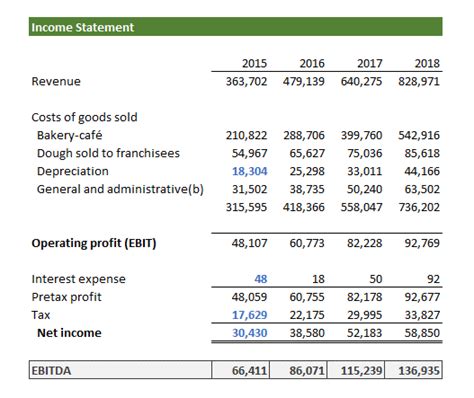The image size is (474, 398).
Task: Click the 2015 EBITDA cell 66,411
Action: (240, 370)
